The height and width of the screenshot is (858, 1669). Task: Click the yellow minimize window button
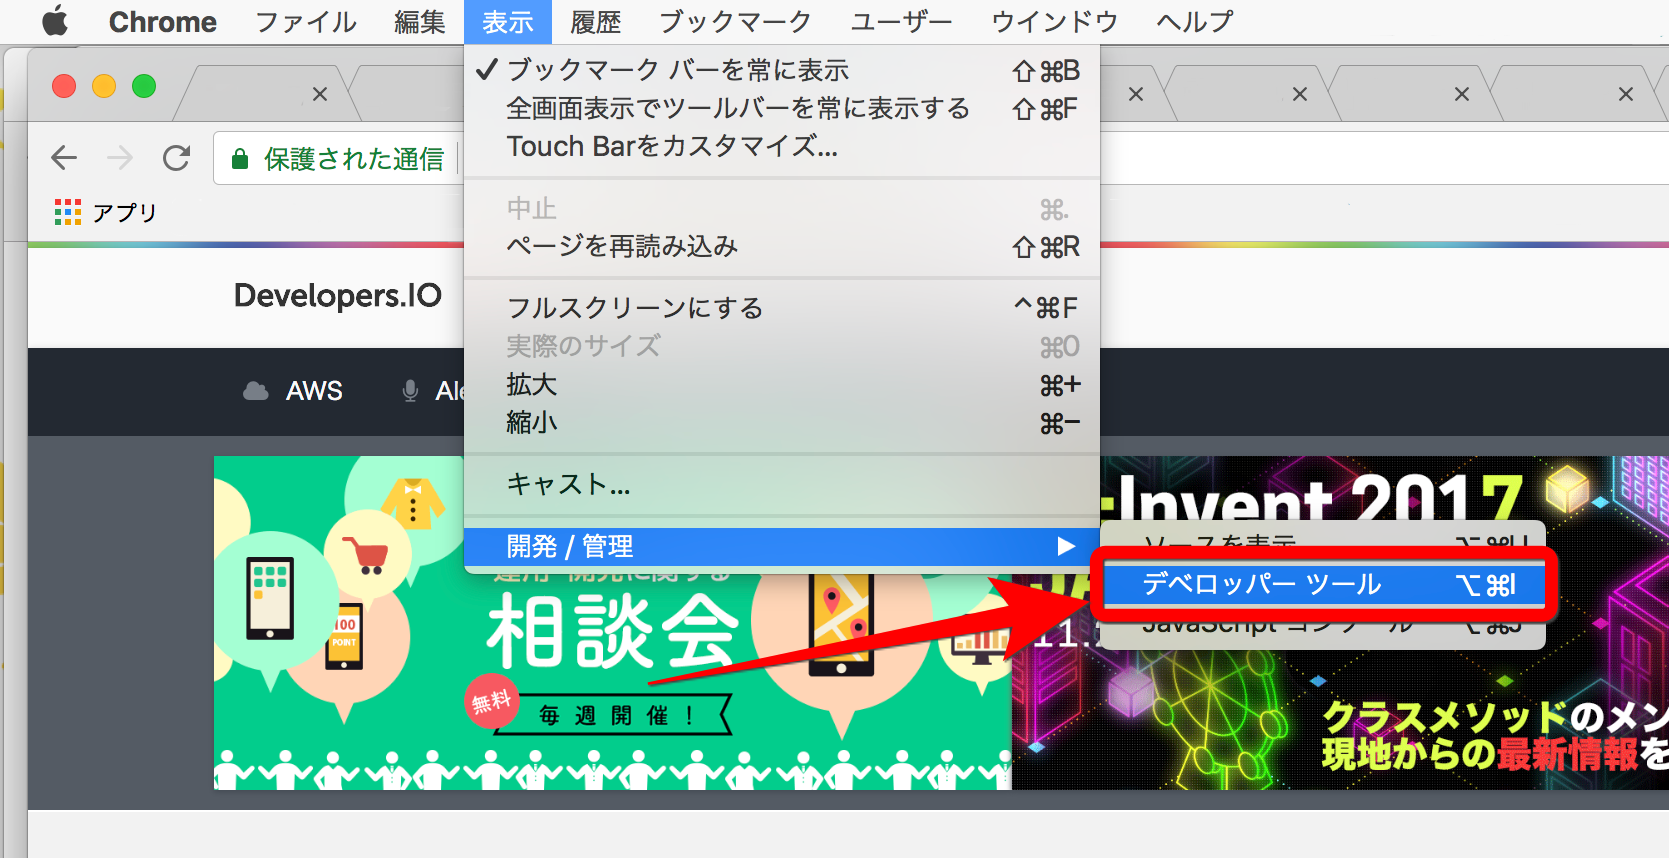(x=104, y=86)
